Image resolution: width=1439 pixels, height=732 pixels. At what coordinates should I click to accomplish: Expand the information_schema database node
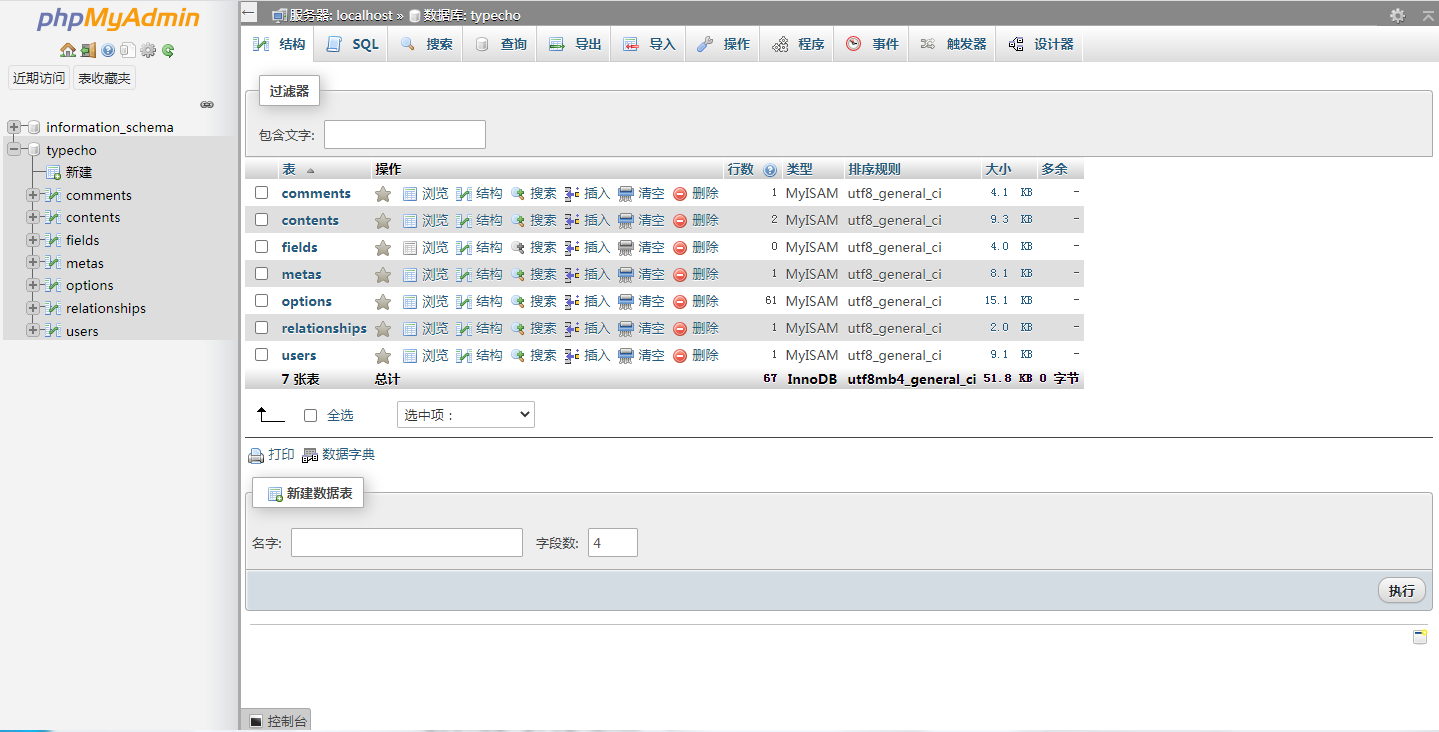pos(13,127)
